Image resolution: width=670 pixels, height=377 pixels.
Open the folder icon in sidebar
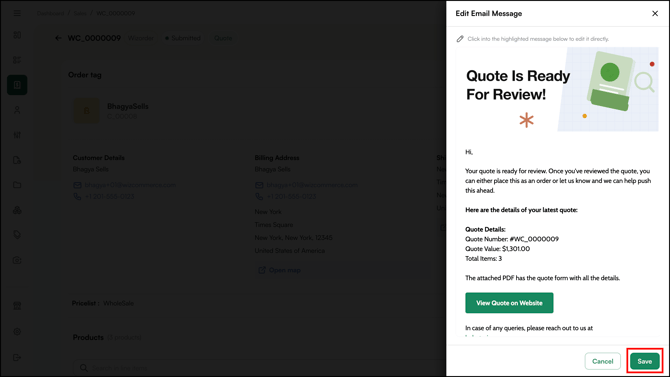click(17, 185)
